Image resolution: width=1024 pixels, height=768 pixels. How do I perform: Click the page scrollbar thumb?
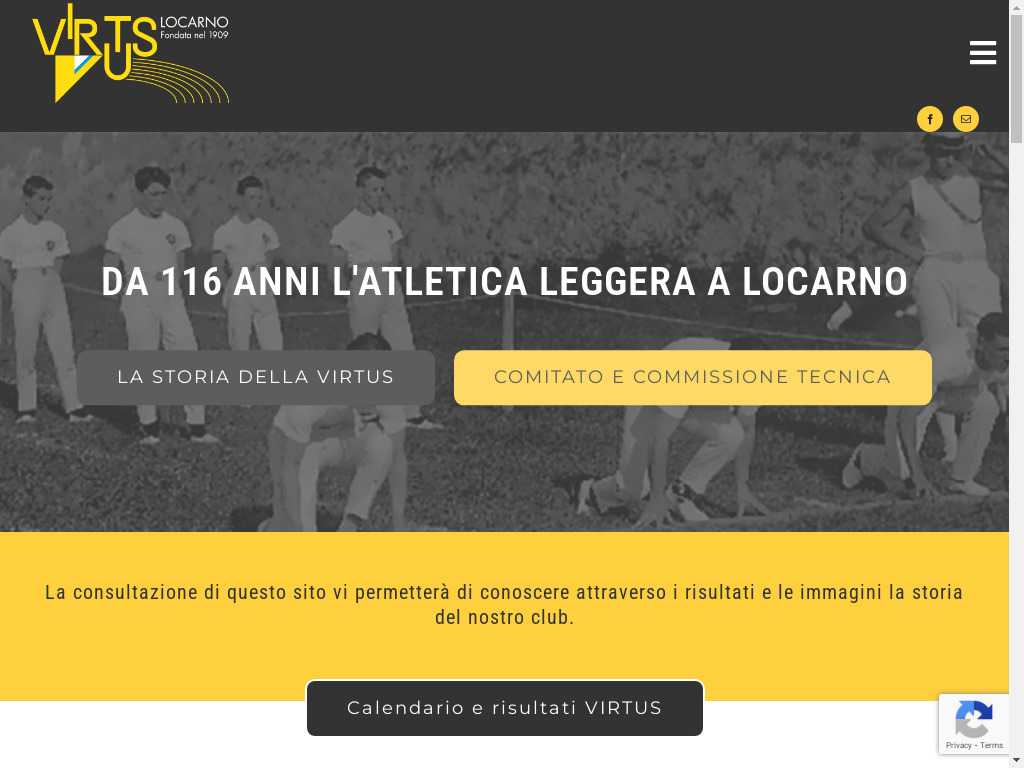[x=1016, y=78]
